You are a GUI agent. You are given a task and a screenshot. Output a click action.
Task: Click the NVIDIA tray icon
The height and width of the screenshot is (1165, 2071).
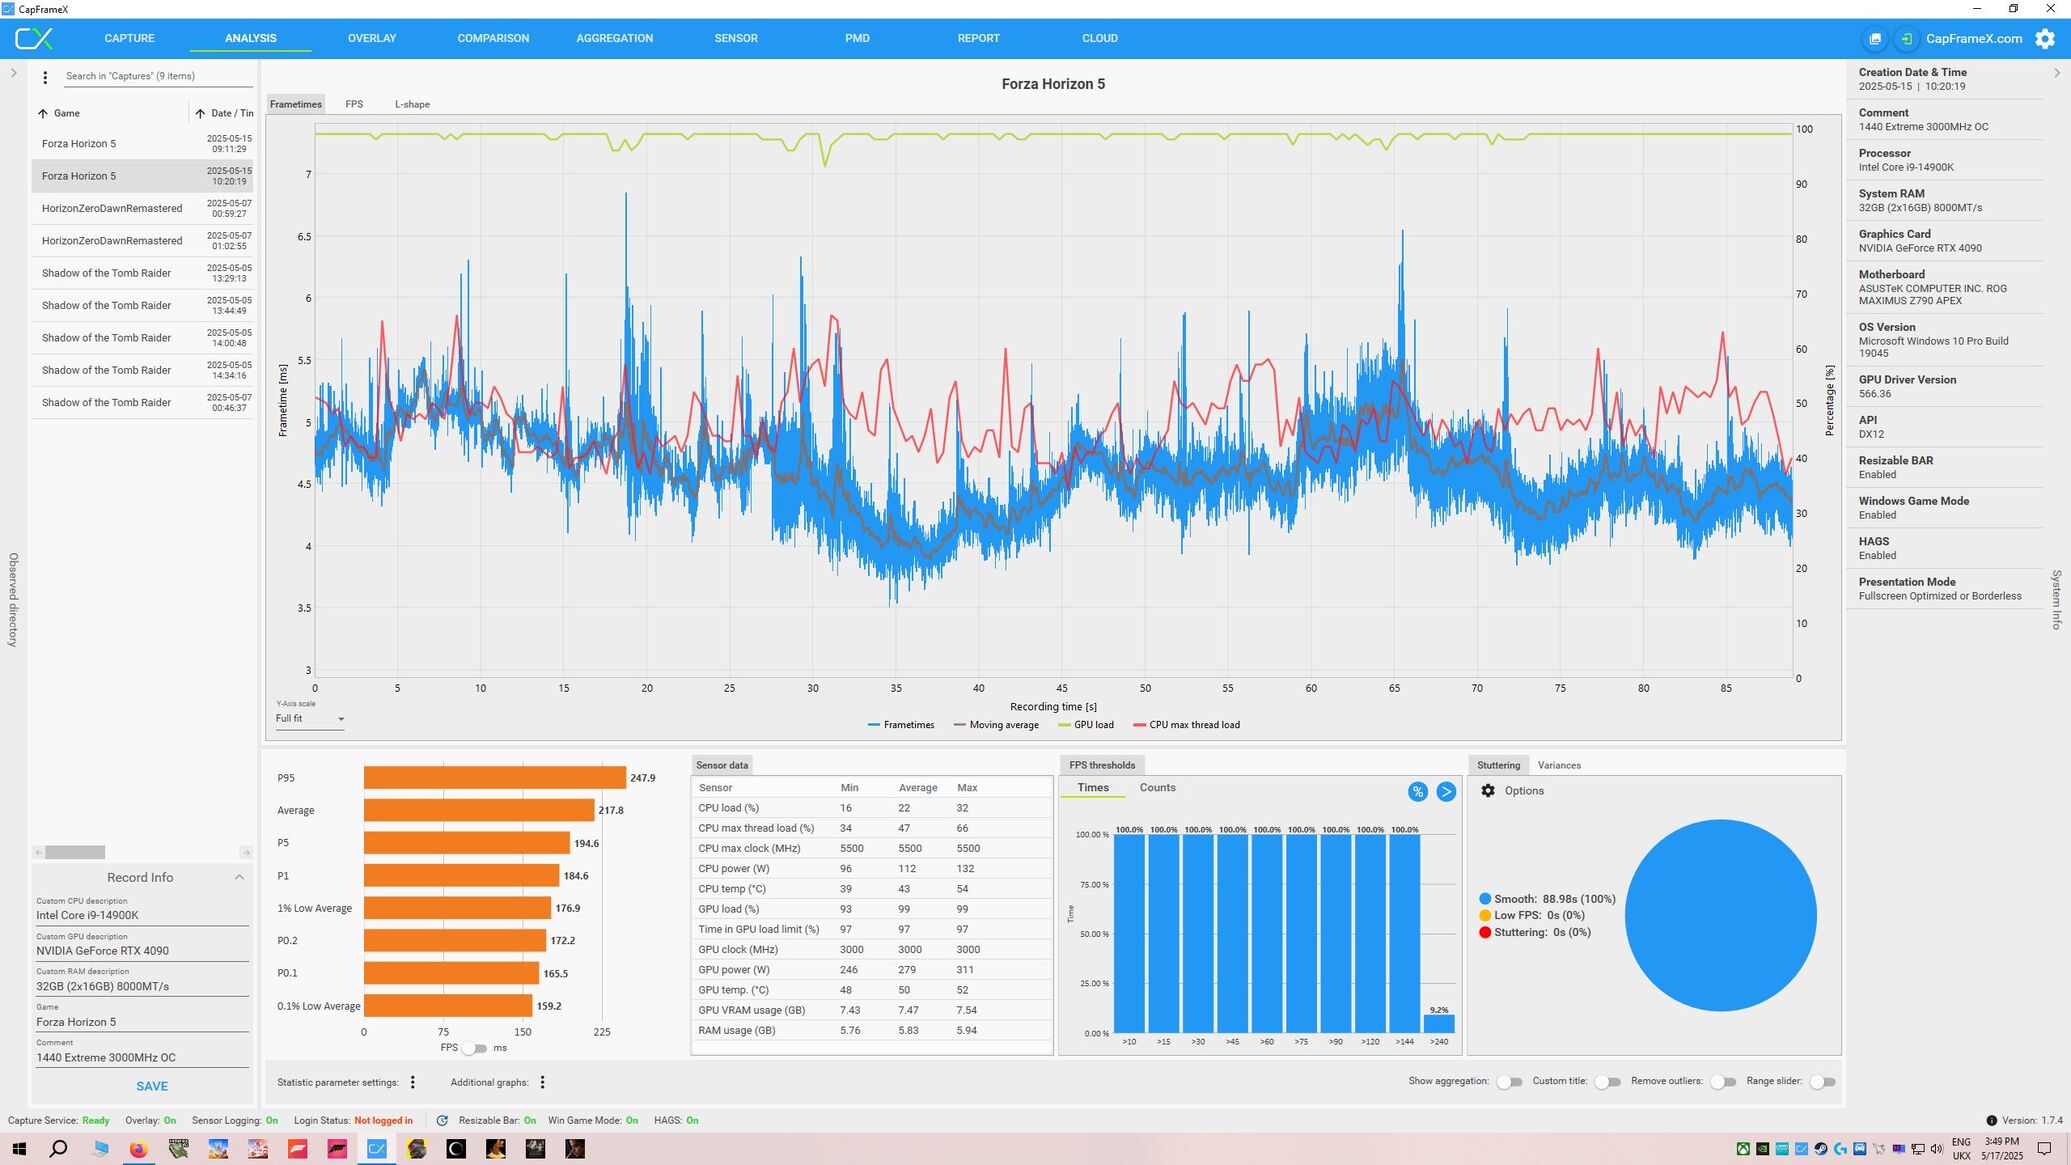(x=1762, y=1149)
